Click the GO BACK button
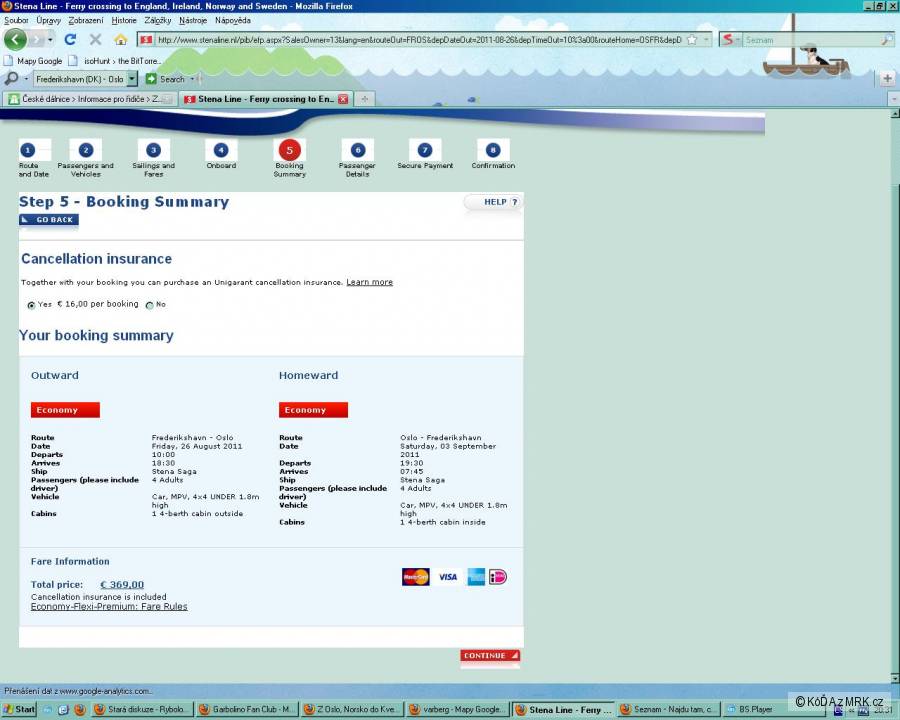The image size is (900, 720). 49,220
